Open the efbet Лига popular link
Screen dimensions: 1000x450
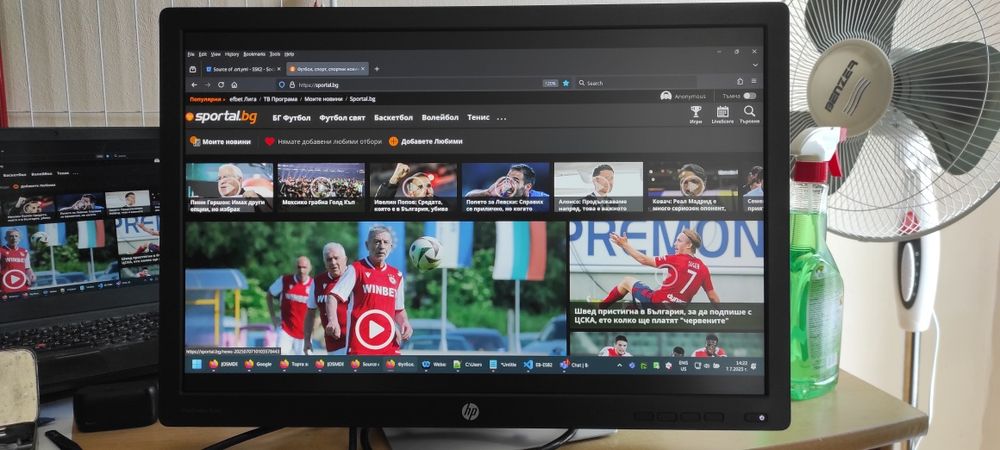(x=243, y=99)
